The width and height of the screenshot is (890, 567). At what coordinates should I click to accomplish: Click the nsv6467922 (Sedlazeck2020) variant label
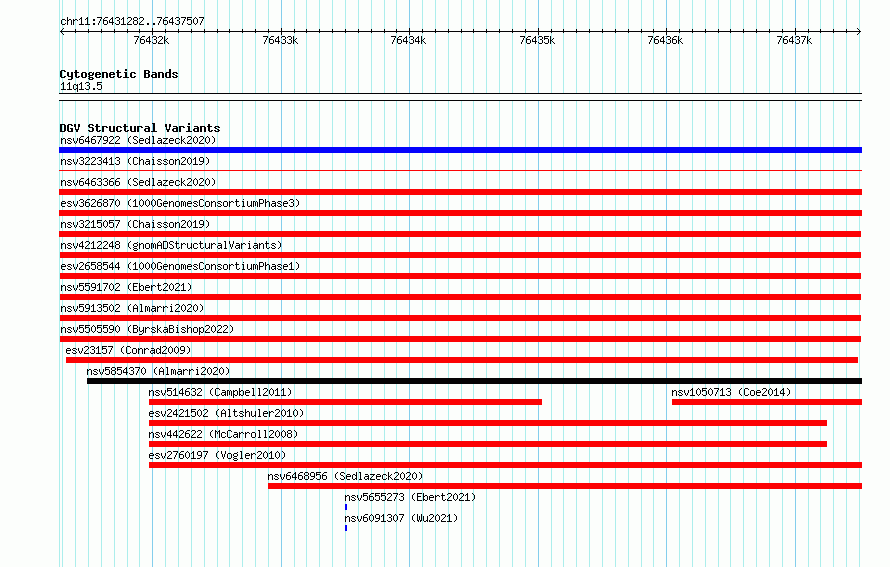pyautogui.click(x=138, y=140)
